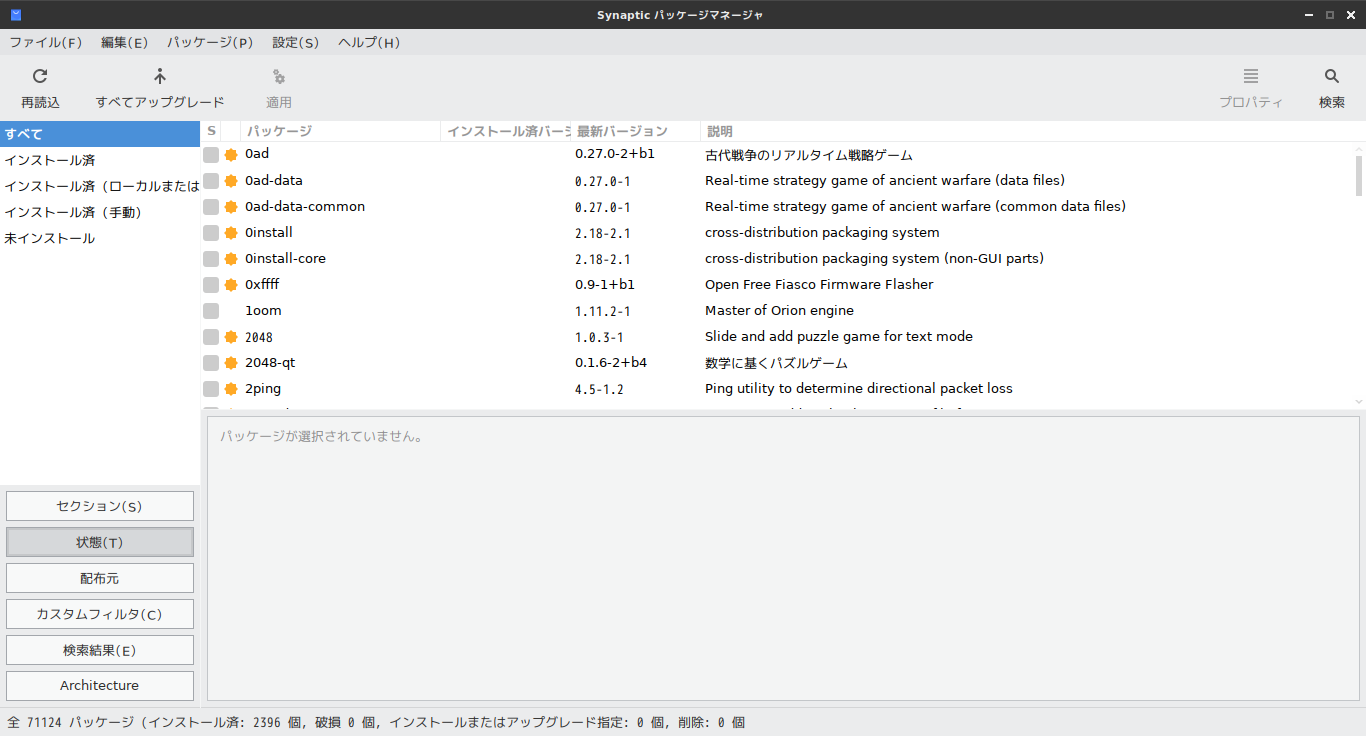Click description 'Master of Orion engine'
The height and width of the screenshot is (736, 1366).
tap(779, 311)
